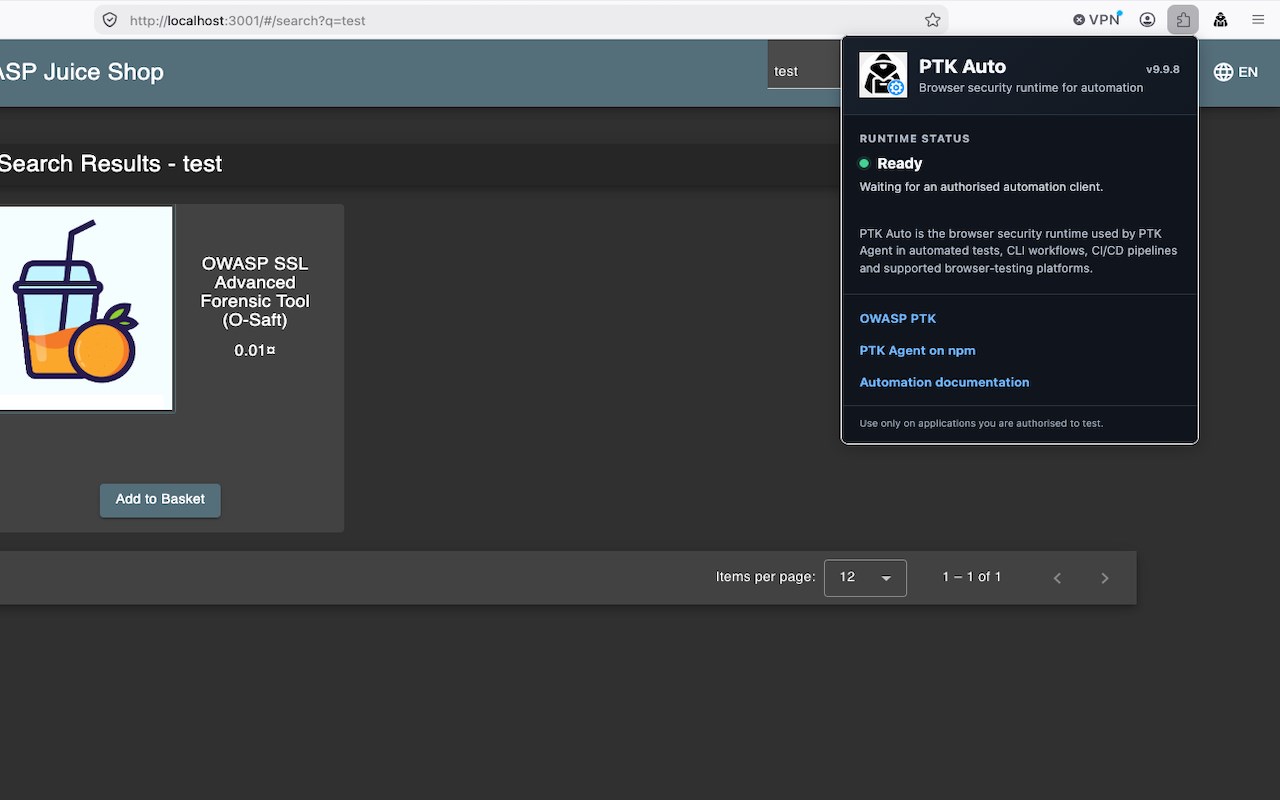
Task: Click the OWASP Juice Shop title
Action: point(81,72)
